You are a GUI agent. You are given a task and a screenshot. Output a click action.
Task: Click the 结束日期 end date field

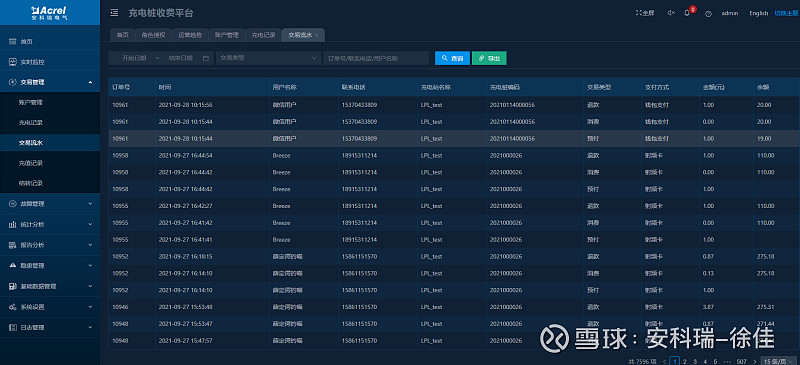point(181,58)
